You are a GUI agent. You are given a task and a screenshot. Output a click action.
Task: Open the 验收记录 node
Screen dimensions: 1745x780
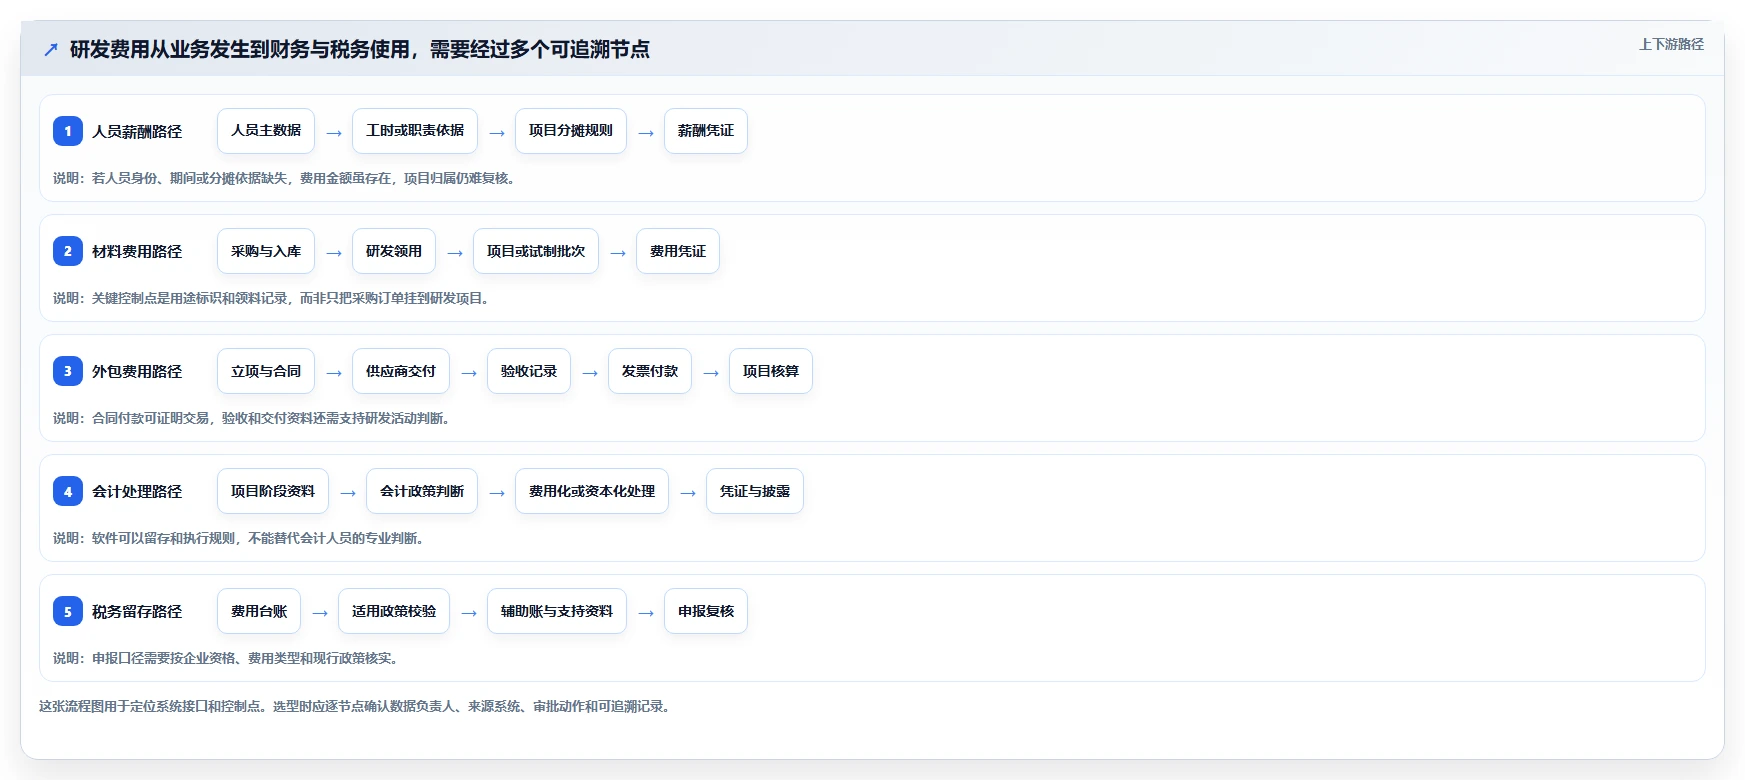529,371
